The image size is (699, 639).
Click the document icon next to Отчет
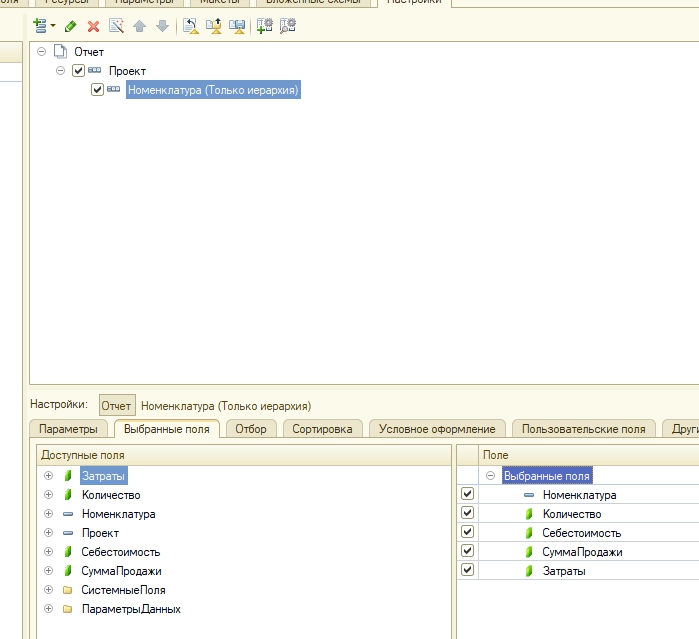60,51
